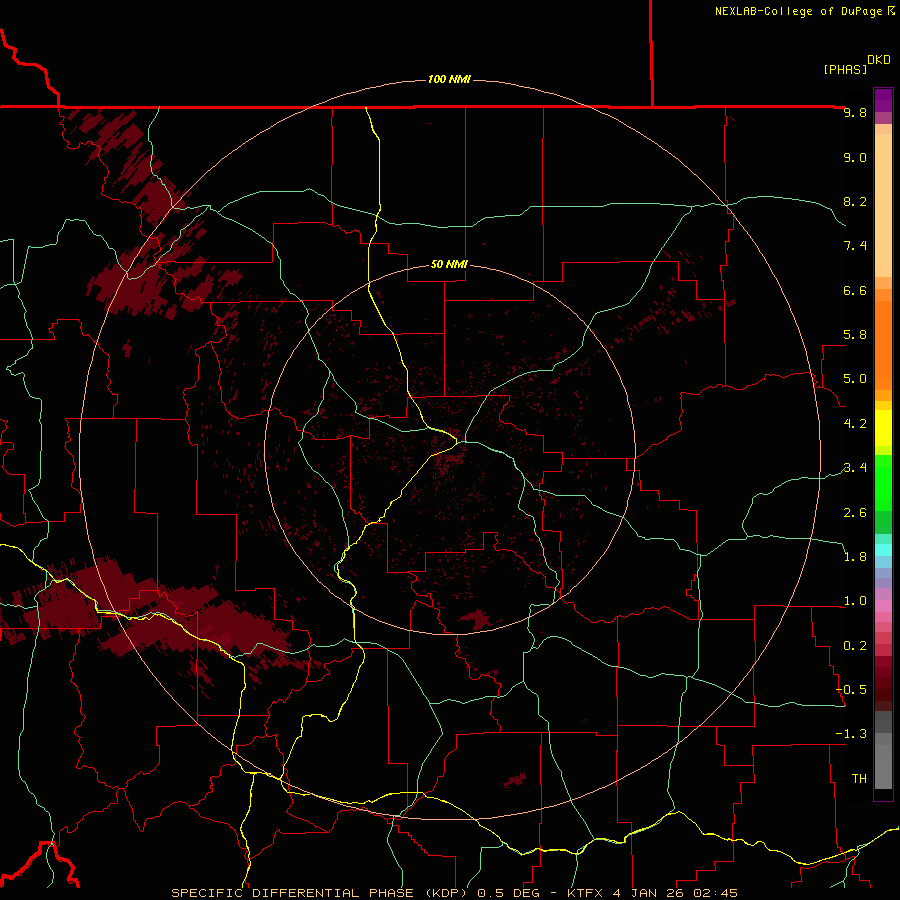Screen dimensions: 900x900
Task: Click the -0.5 scale value
Action: pyautogui.click(x=851, y=690)
